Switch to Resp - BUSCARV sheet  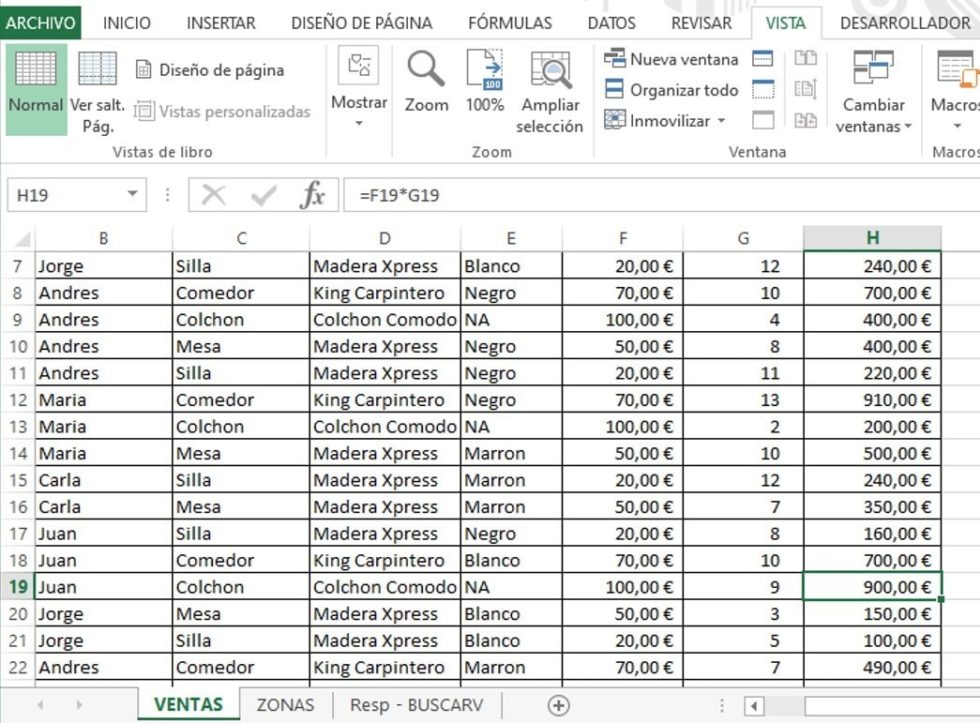point(417,705)
